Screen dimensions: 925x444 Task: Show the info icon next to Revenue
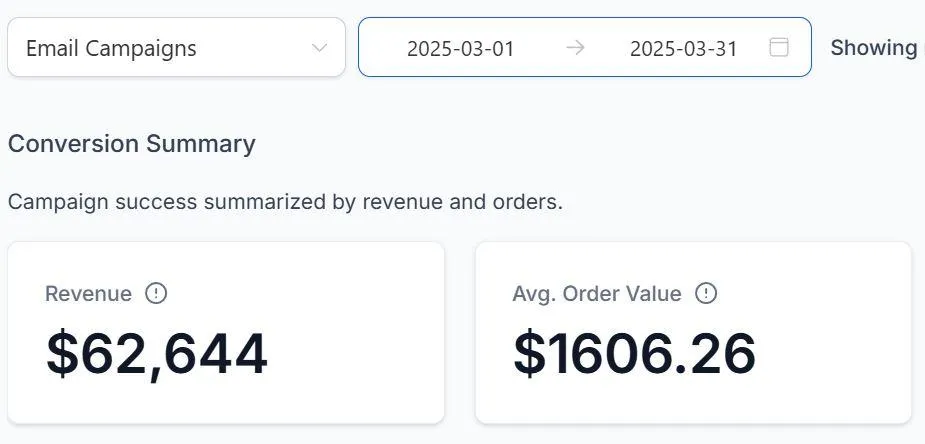pos(156,293)
